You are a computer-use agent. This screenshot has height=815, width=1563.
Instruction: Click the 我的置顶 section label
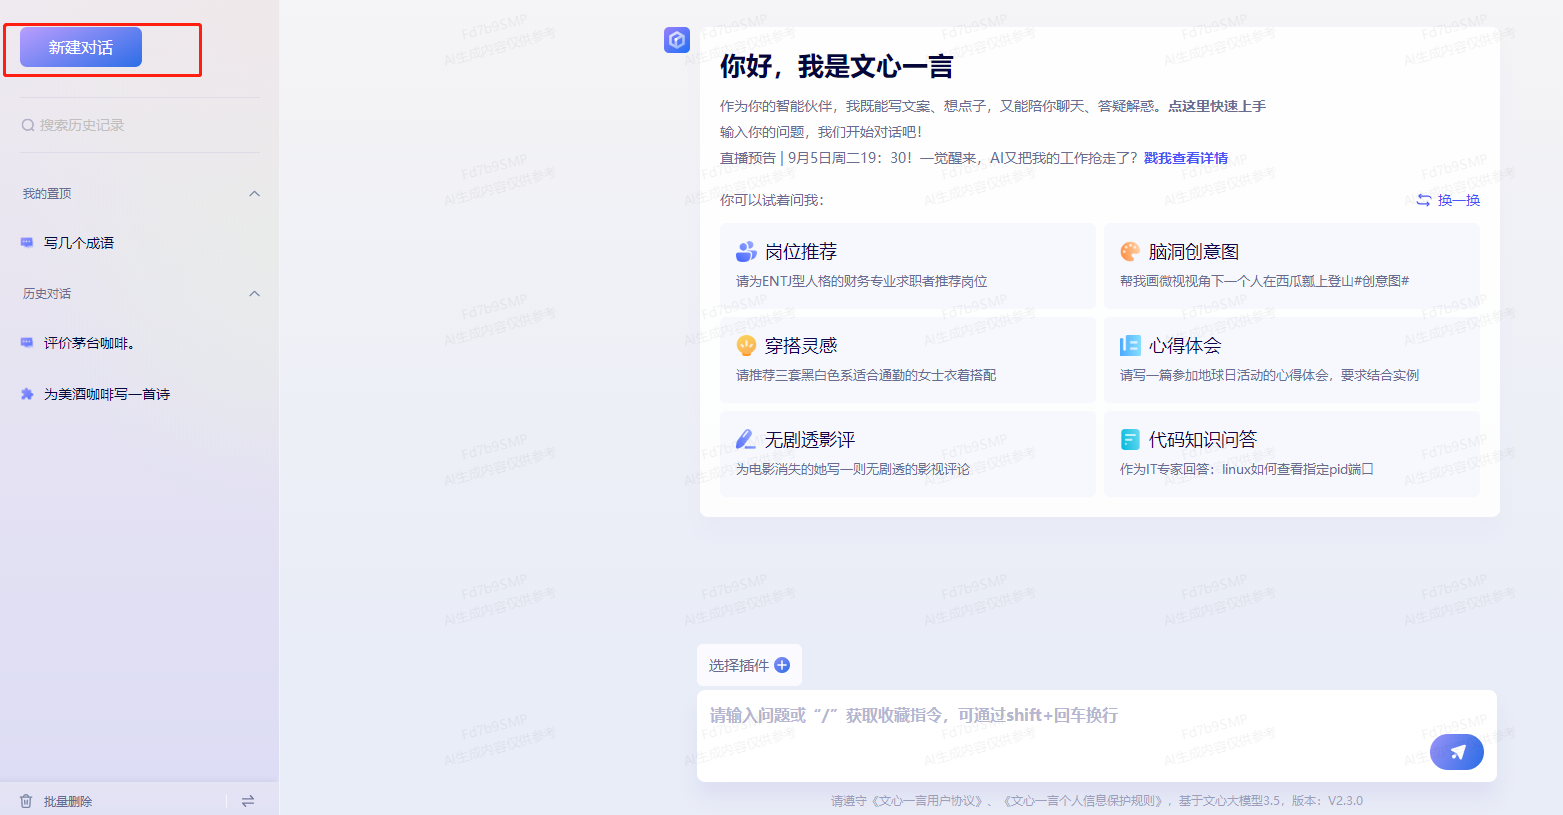point(47,194)
